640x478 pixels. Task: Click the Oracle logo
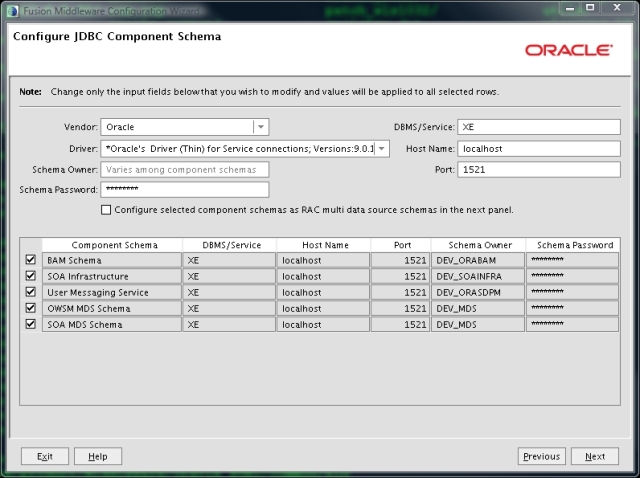tap(569, 50)
